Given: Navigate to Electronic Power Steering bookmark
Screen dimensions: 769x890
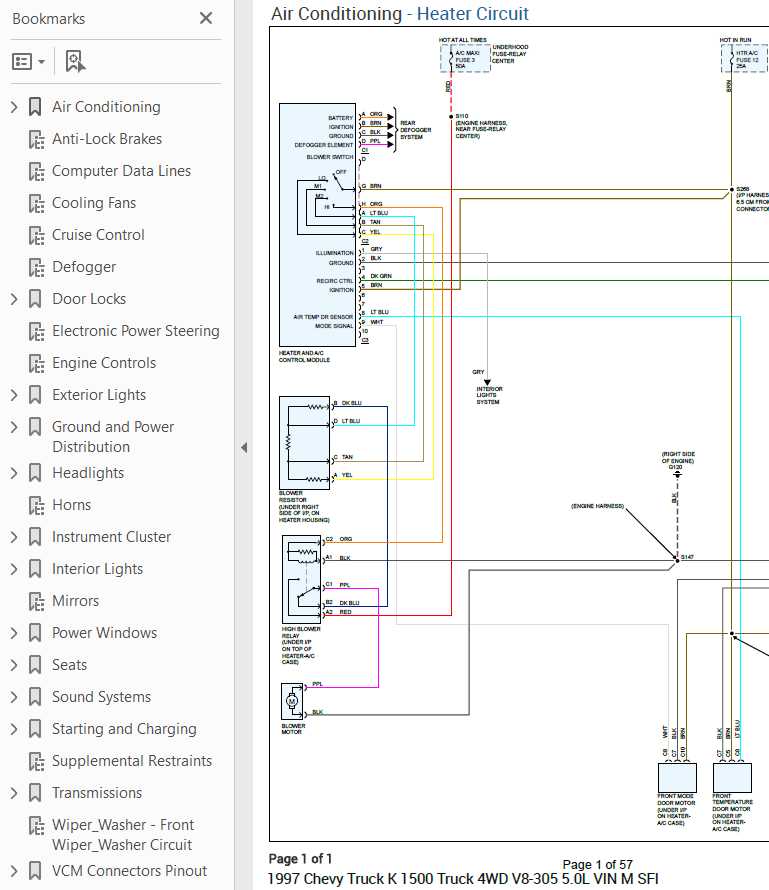Looking at the screenshot, I should pyautogui.click(x=136, y=331).
